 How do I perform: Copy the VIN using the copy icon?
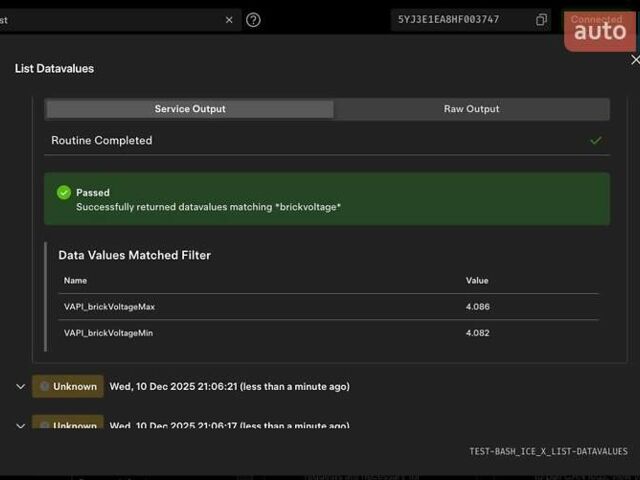click(x=541, y=20)
